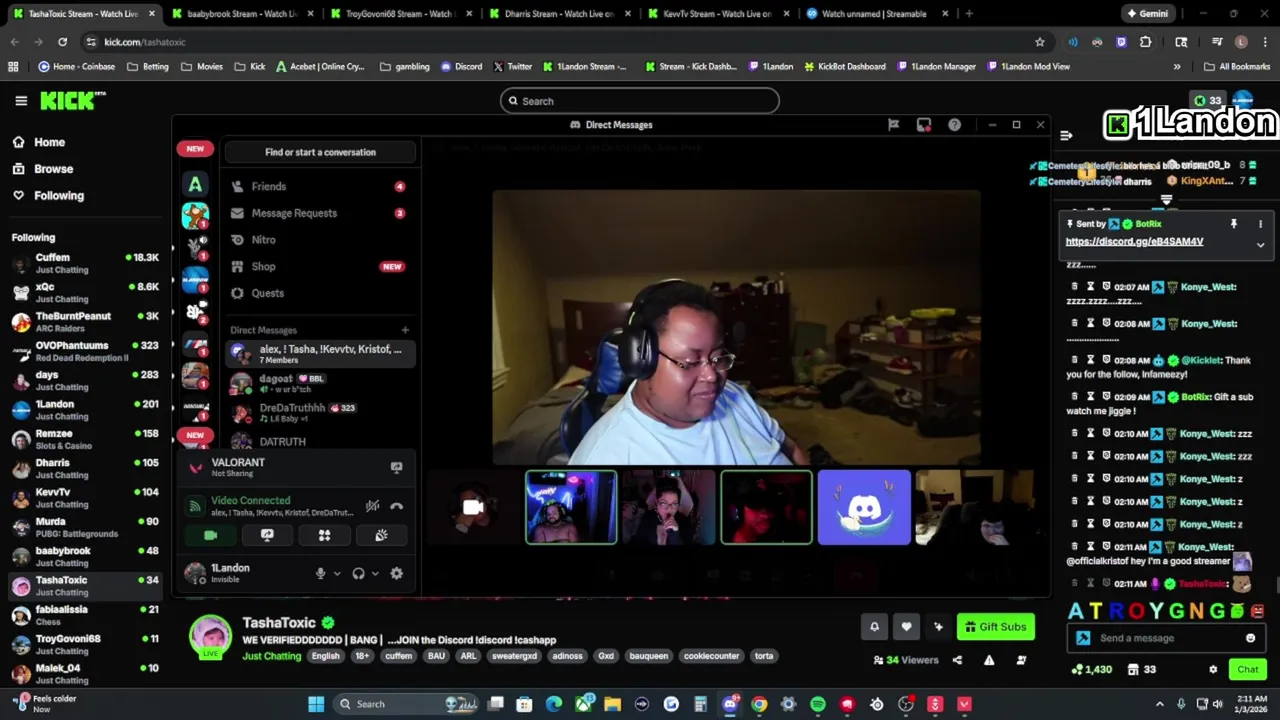This screenshot has width=1280, height=720.
Task: Unpin the pinned chat message
Action: [1234, 224]
